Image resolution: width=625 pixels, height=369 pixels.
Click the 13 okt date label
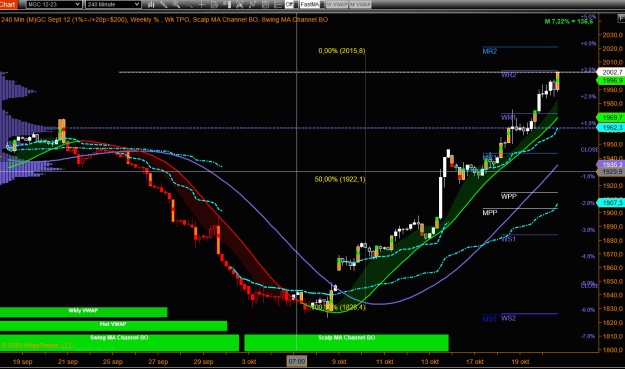(x=430, y=362)
